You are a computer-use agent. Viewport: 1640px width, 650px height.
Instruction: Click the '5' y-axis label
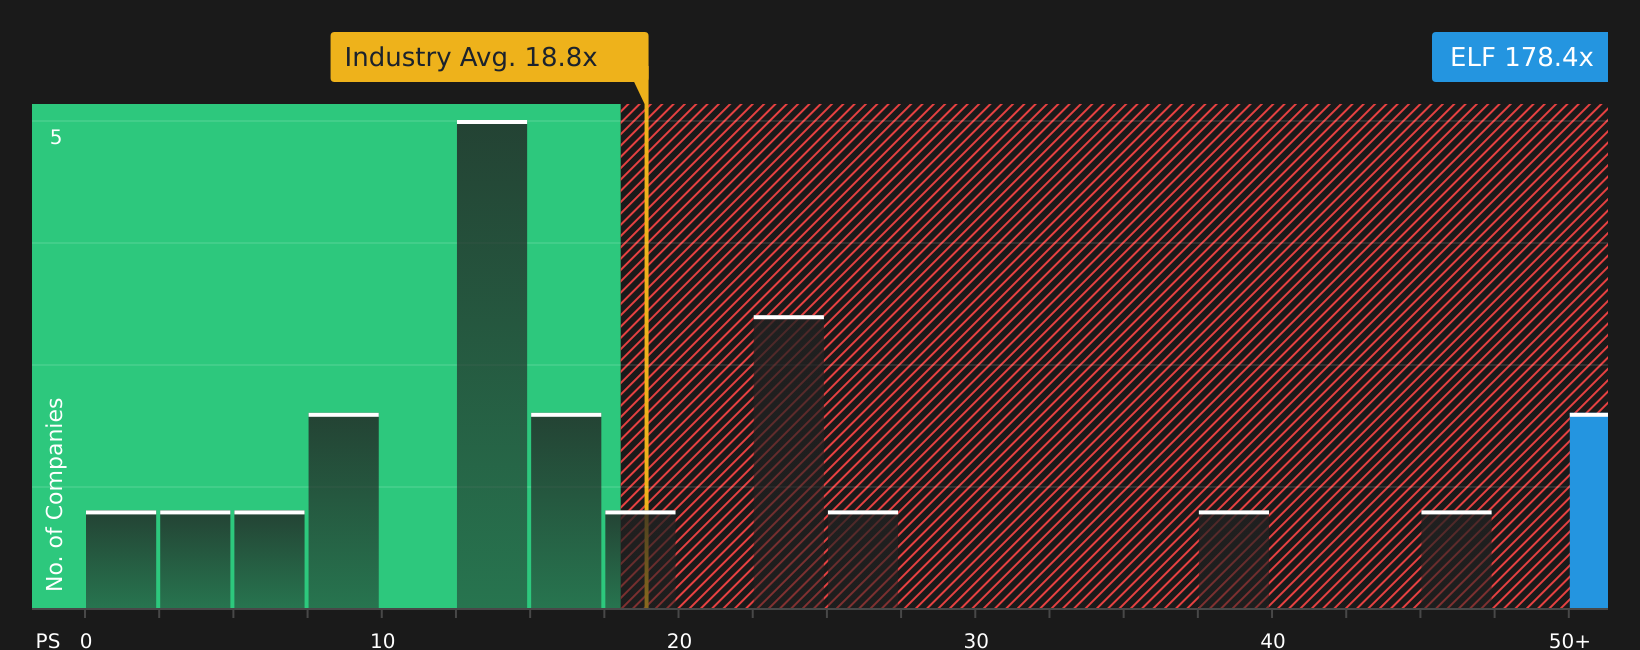(x=56, y=137)
